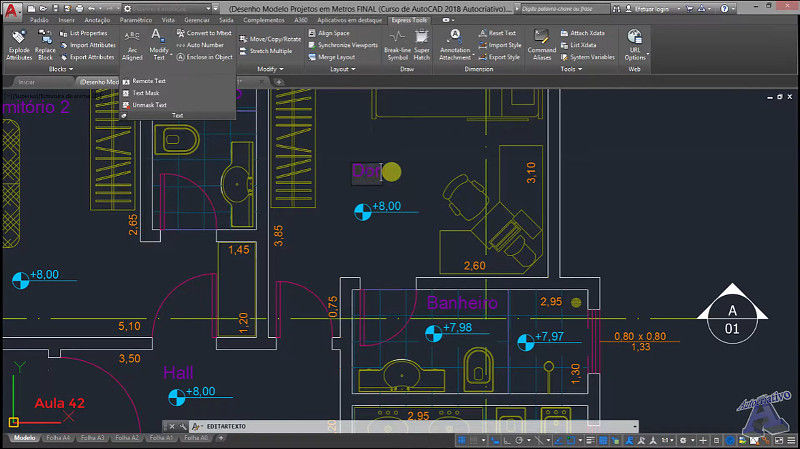This screenshot has height=449, width=800.
Task: Run the Align Space command
Action: point(329,33)
